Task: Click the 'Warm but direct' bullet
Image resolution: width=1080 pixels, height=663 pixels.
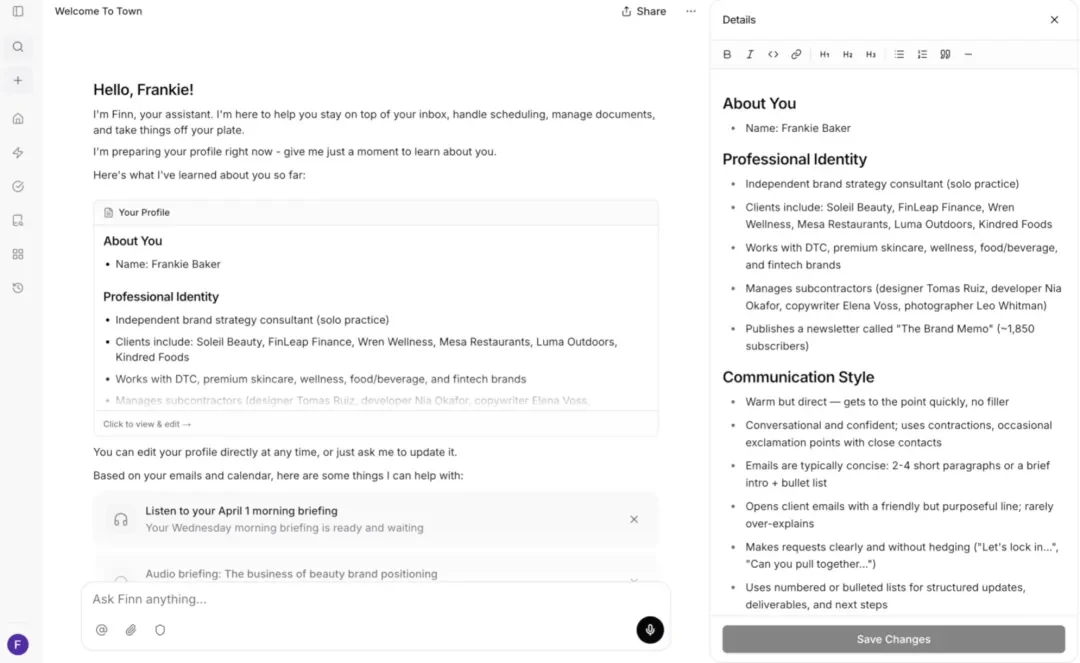Action: pyautogui.click(x=877, y=401)
